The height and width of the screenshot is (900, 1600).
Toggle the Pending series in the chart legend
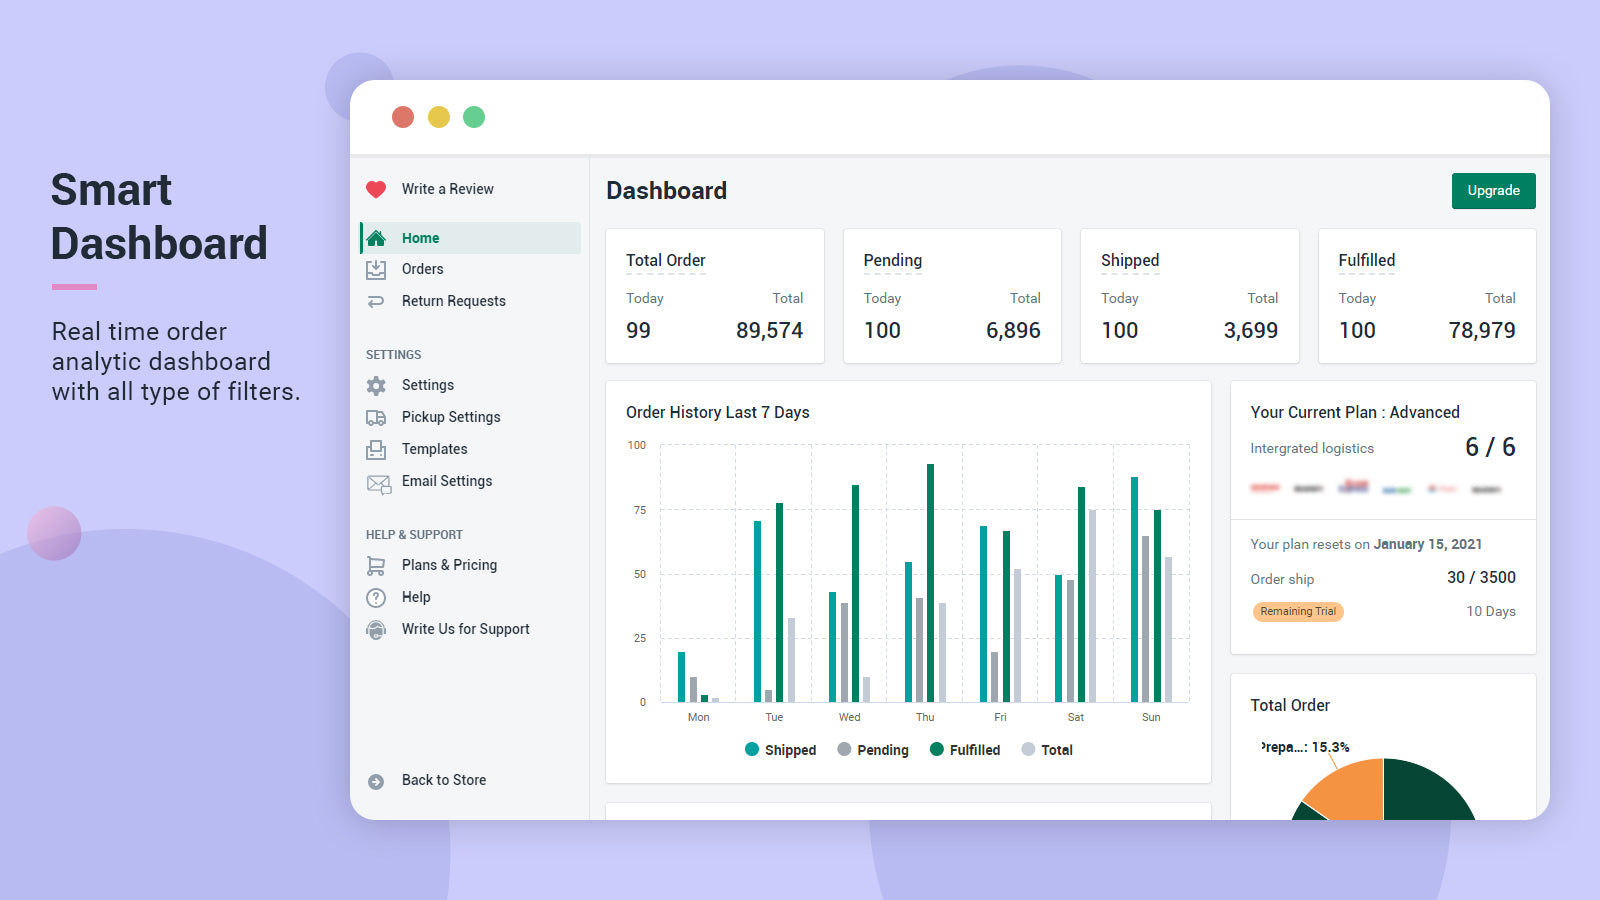(x=873, y=749)
